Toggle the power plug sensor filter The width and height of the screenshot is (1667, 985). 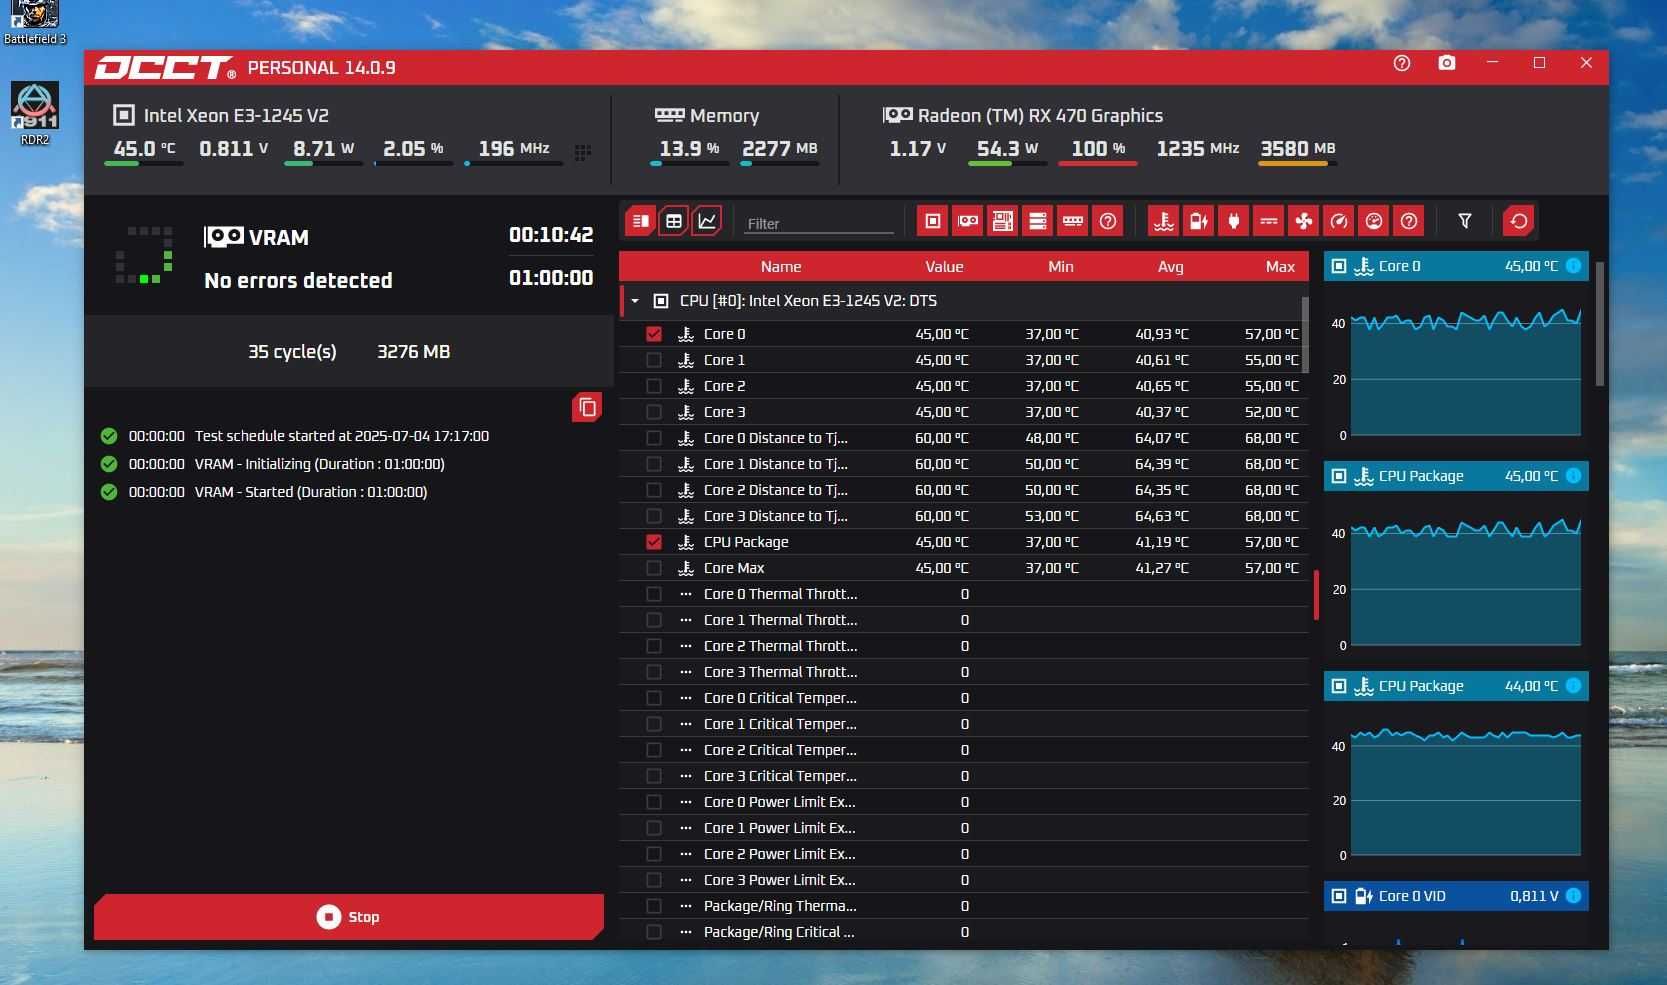(1234, 221)
